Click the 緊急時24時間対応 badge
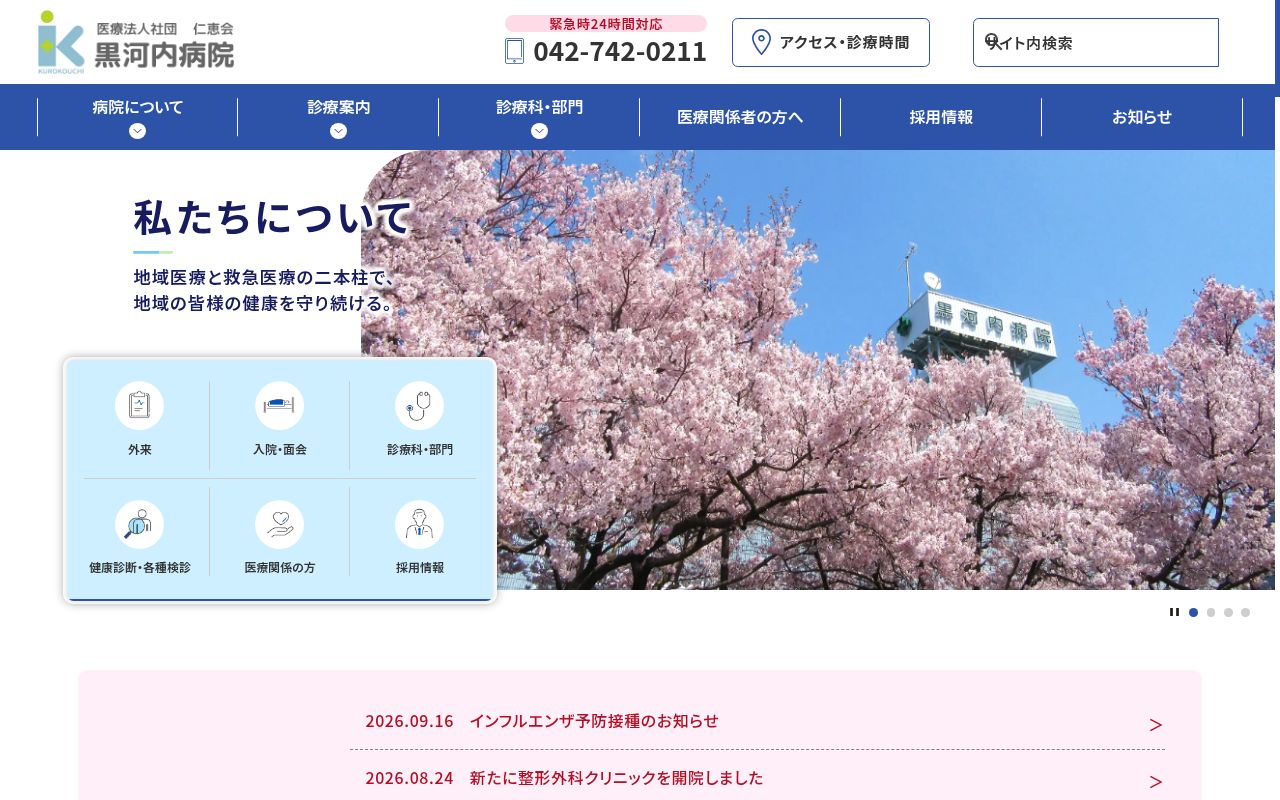 (606, 23)
